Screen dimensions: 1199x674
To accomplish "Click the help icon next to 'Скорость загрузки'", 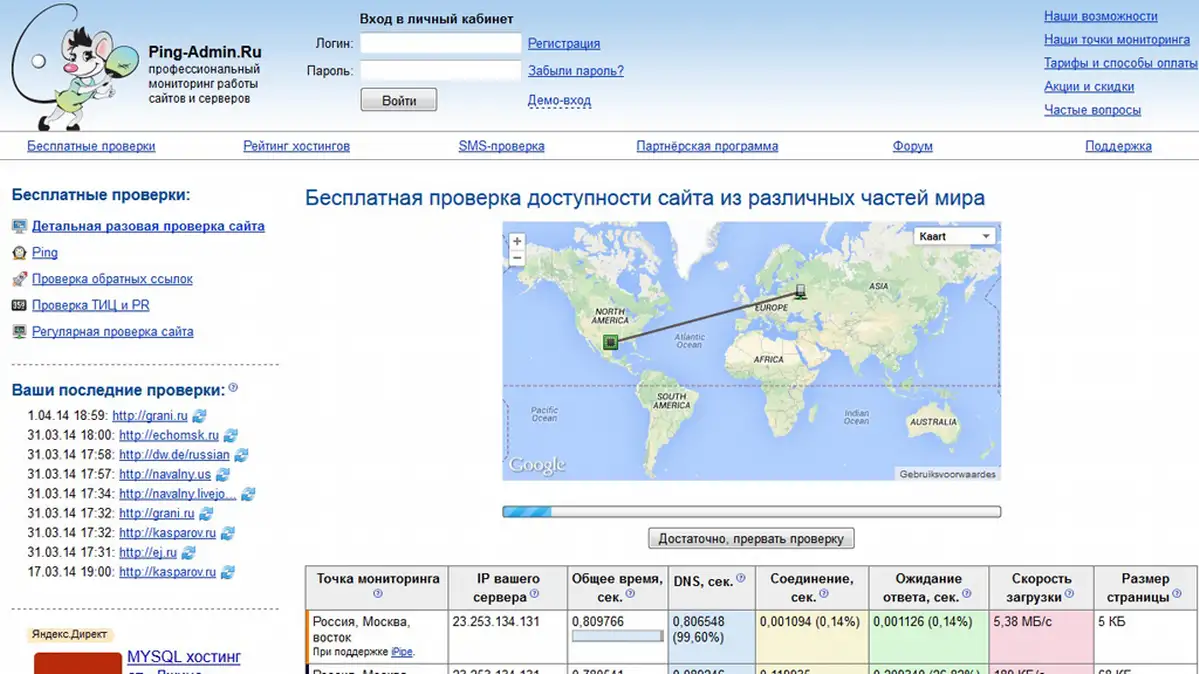I will point(1069,595).
